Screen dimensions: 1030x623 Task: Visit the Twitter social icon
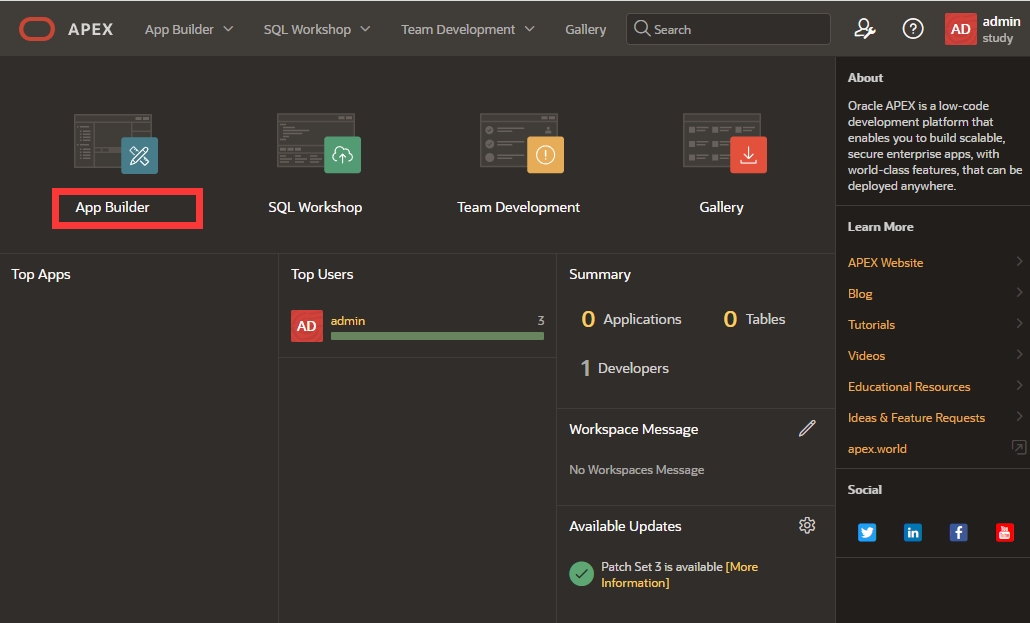click(x=867, y=532)
